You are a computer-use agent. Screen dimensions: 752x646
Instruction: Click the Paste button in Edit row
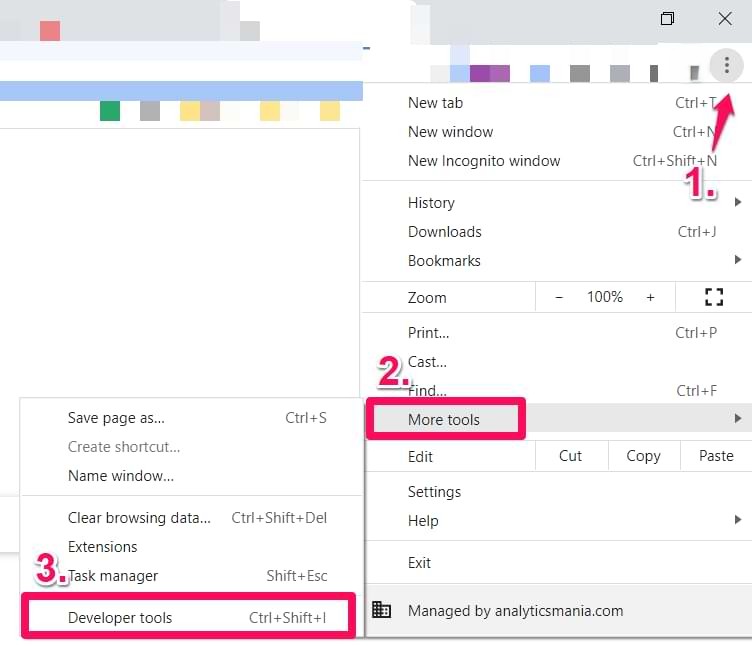716,456
